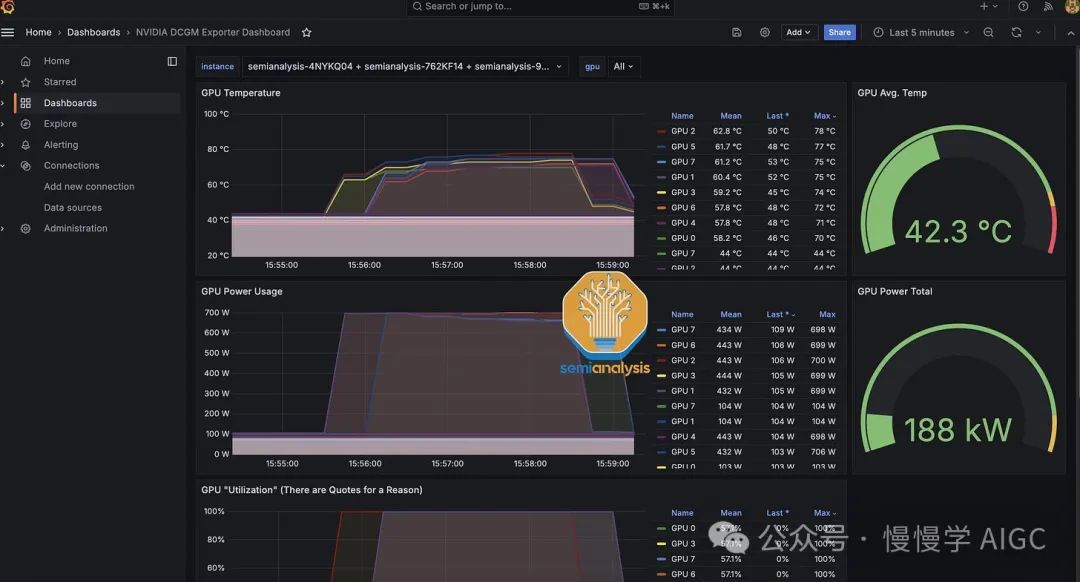This screenshot has width=1080, height=582.
Task: Open the instance variable dropdown
Action: 405,67
